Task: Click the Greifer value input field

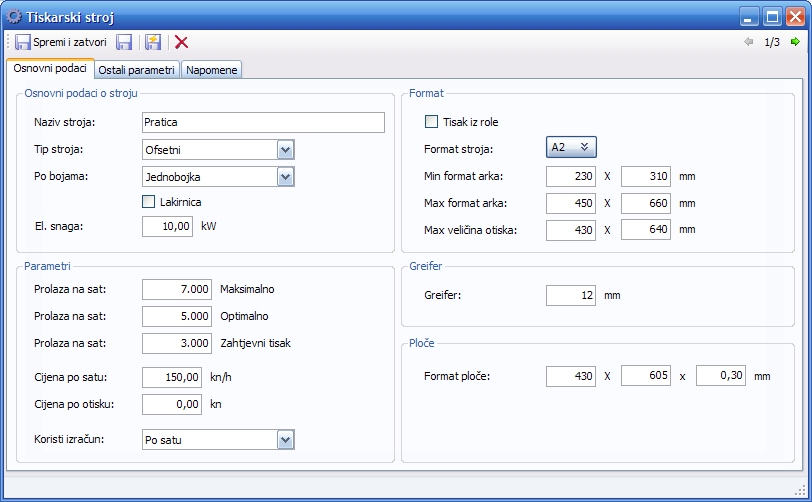Action: coord(571,295)
